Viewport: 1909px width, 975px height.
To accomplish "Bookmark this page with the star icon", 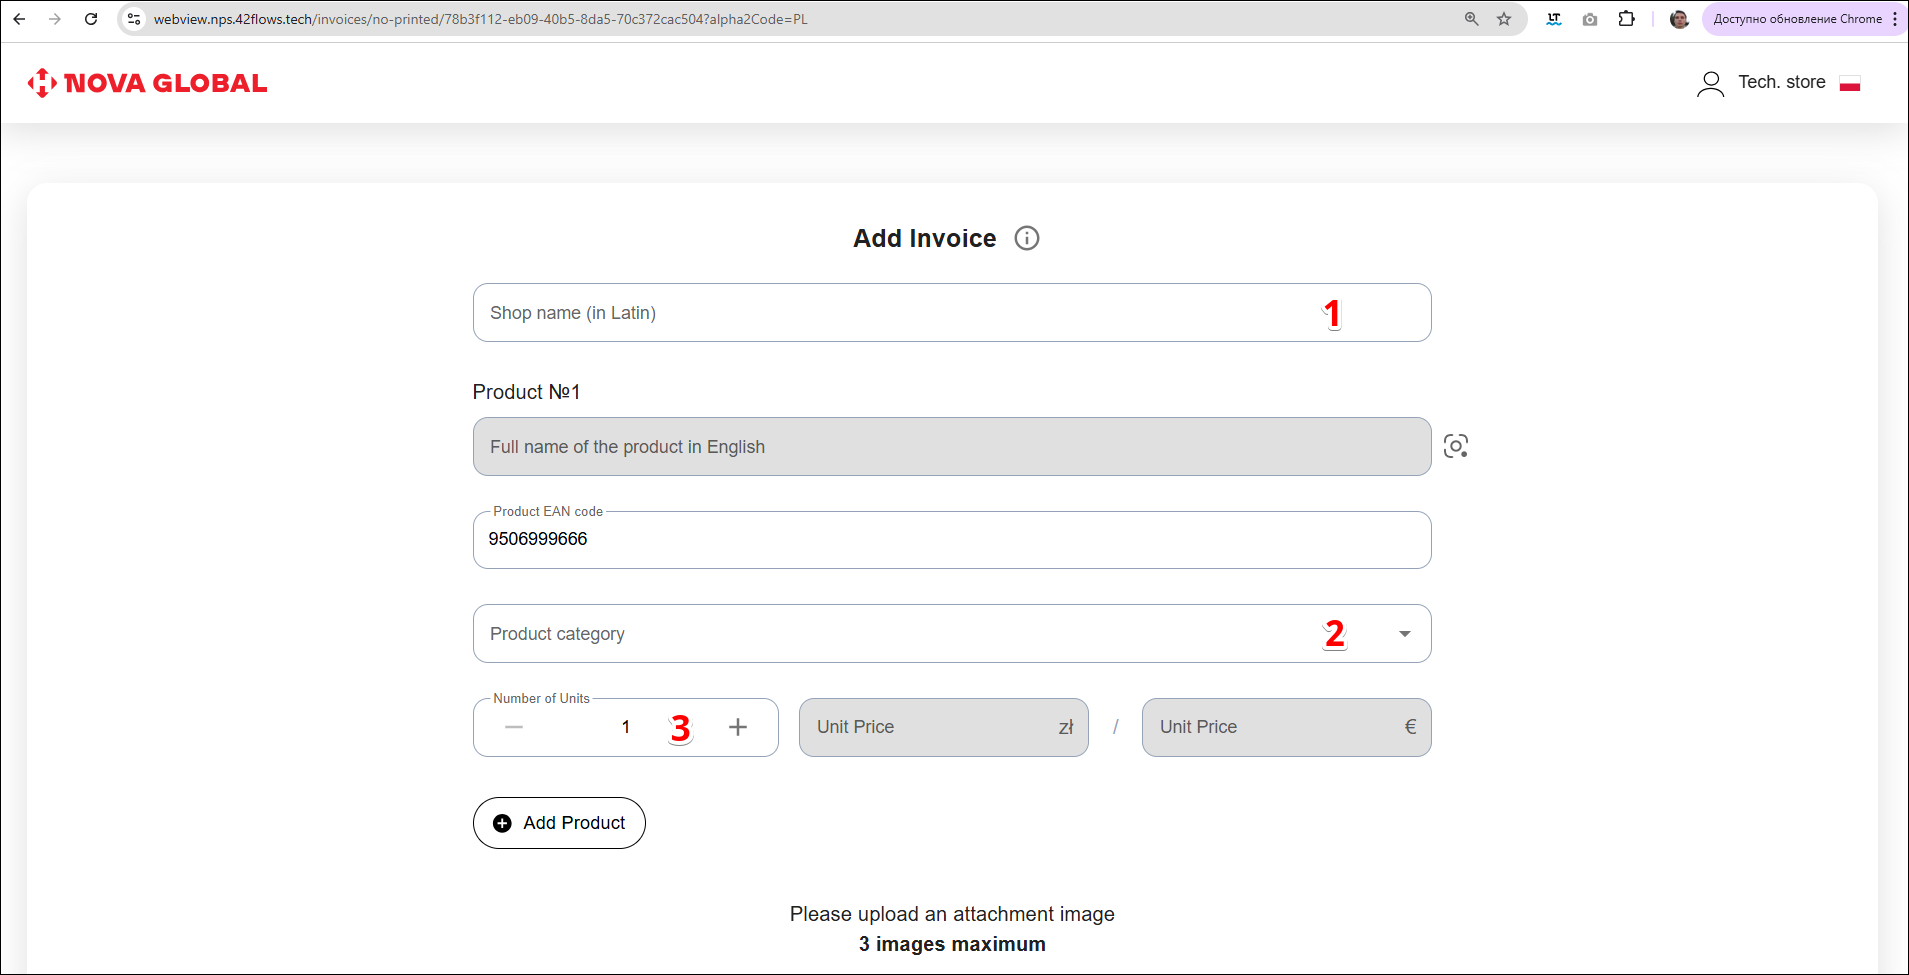I will pos(1503,19).
